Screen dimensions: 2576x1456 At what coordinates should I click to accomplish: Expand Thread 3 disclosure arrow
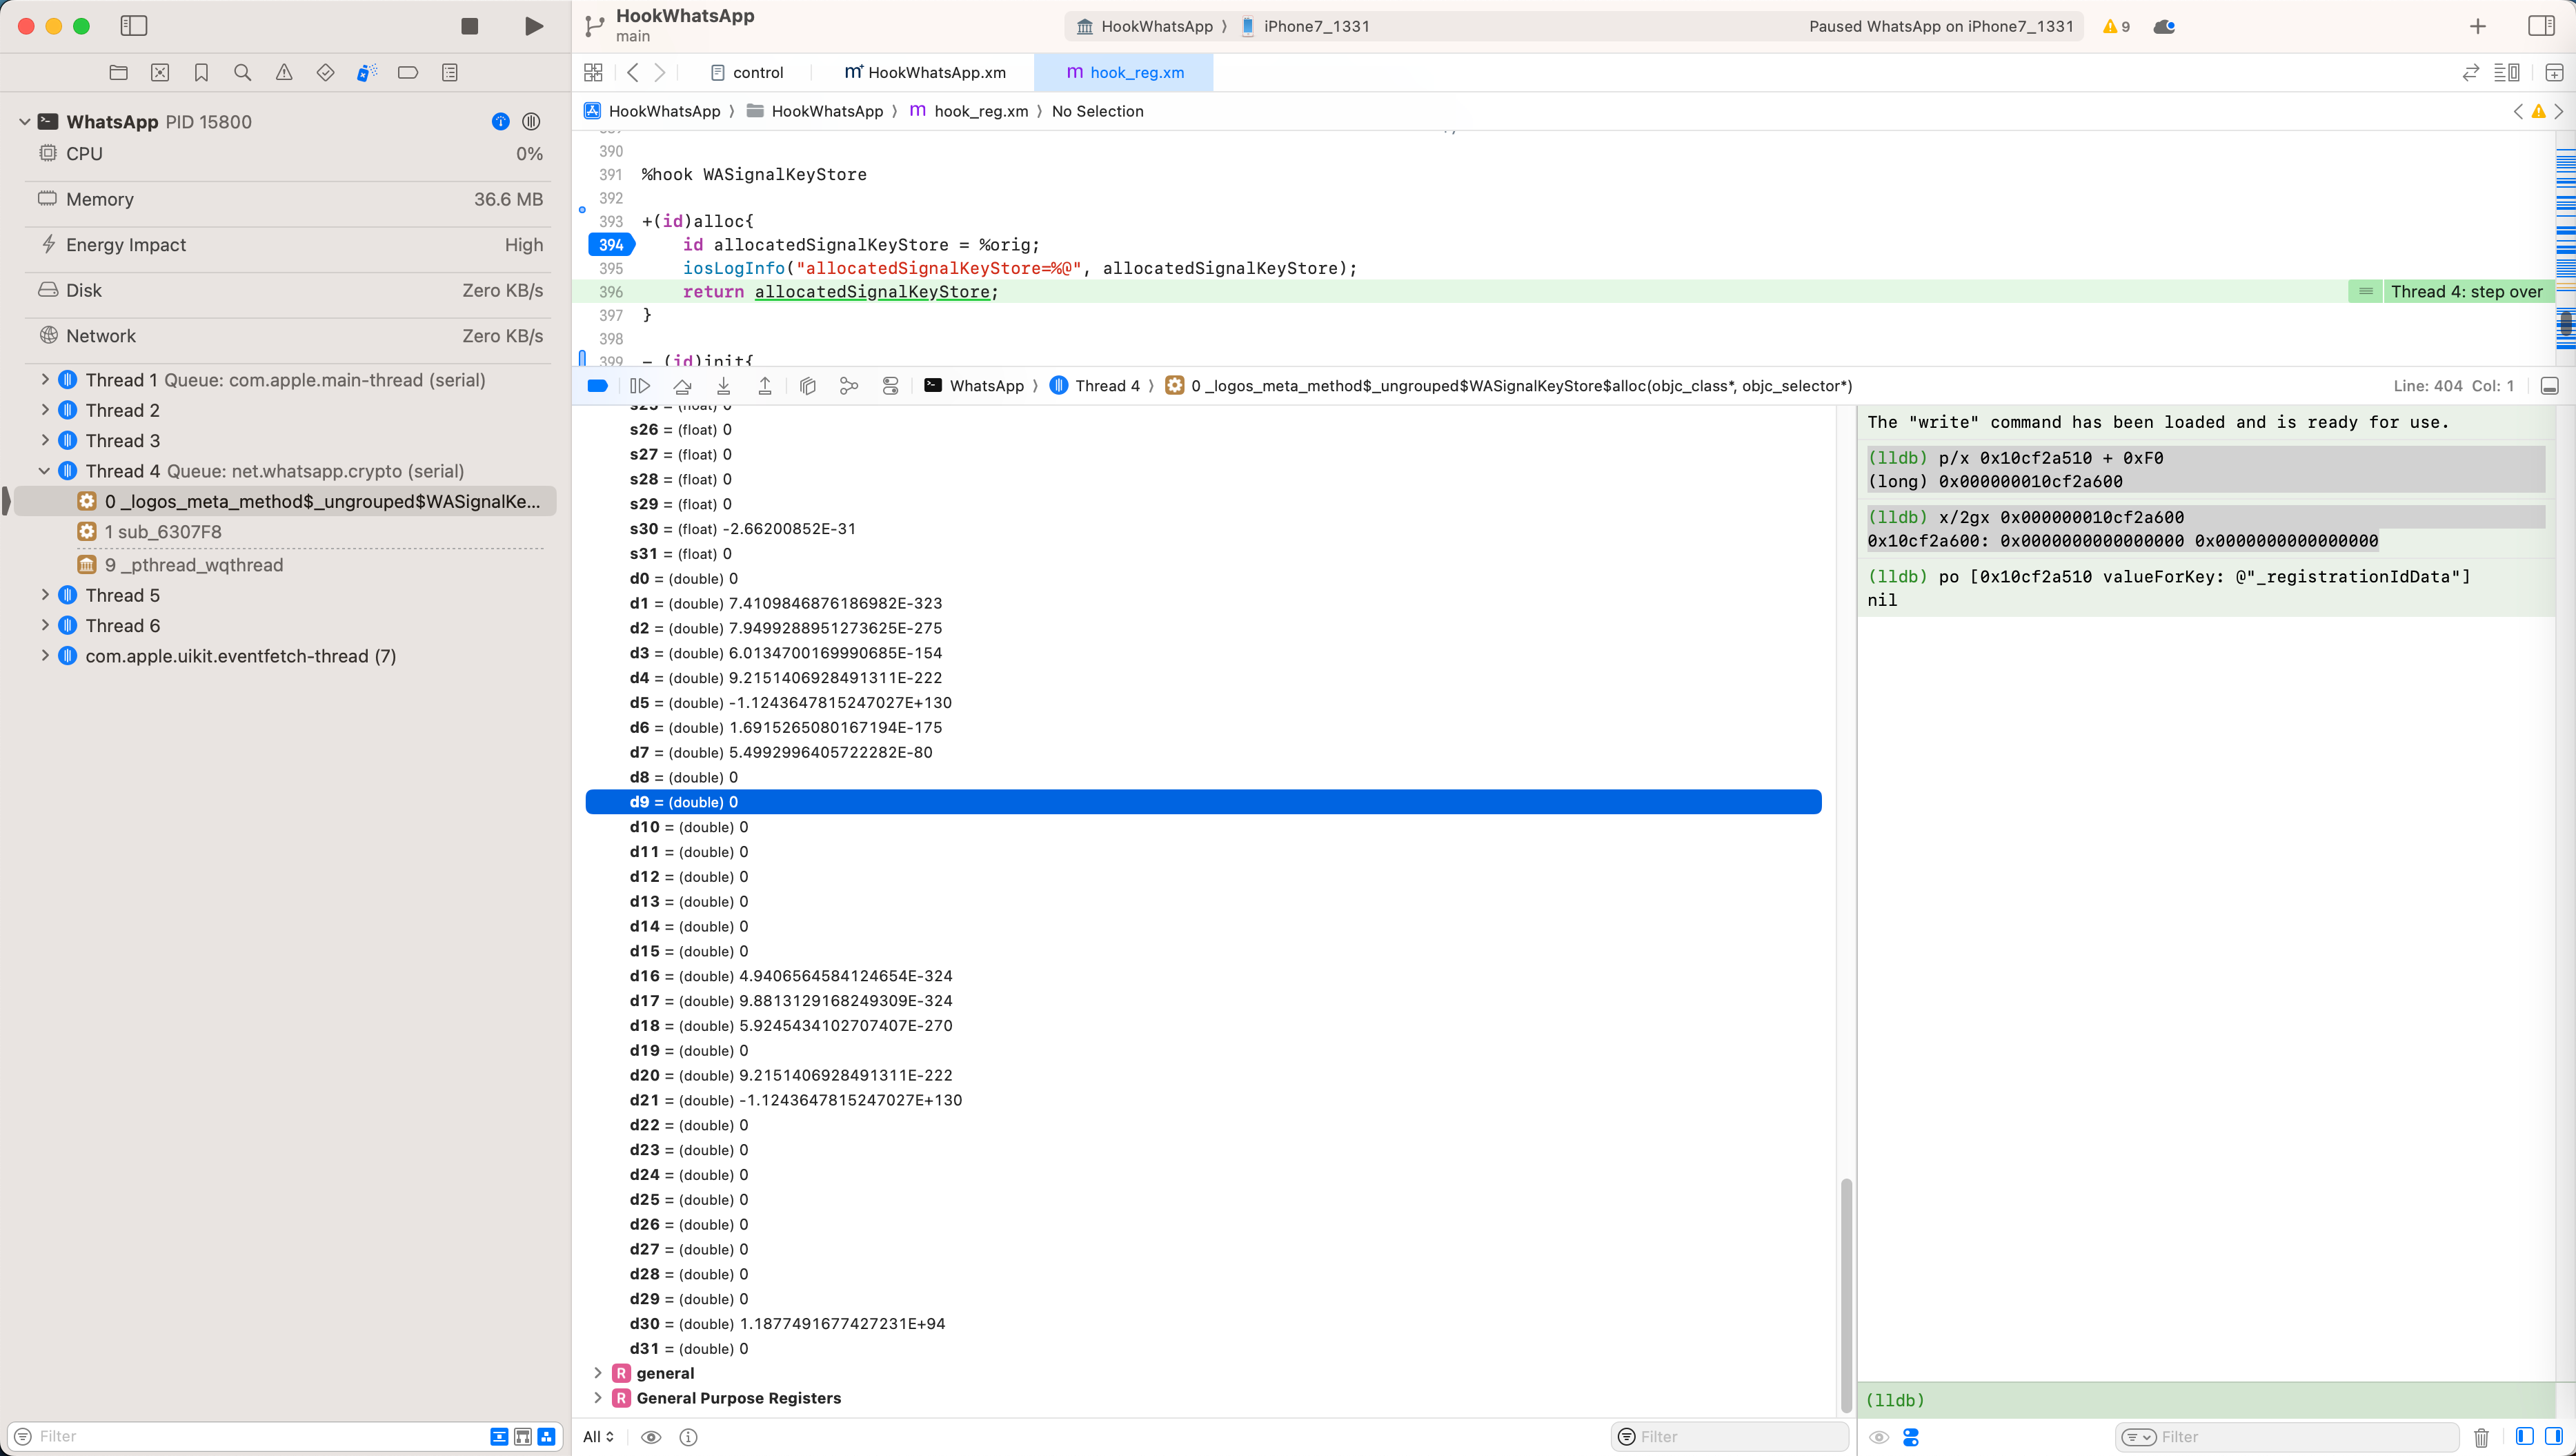[45, 440]
